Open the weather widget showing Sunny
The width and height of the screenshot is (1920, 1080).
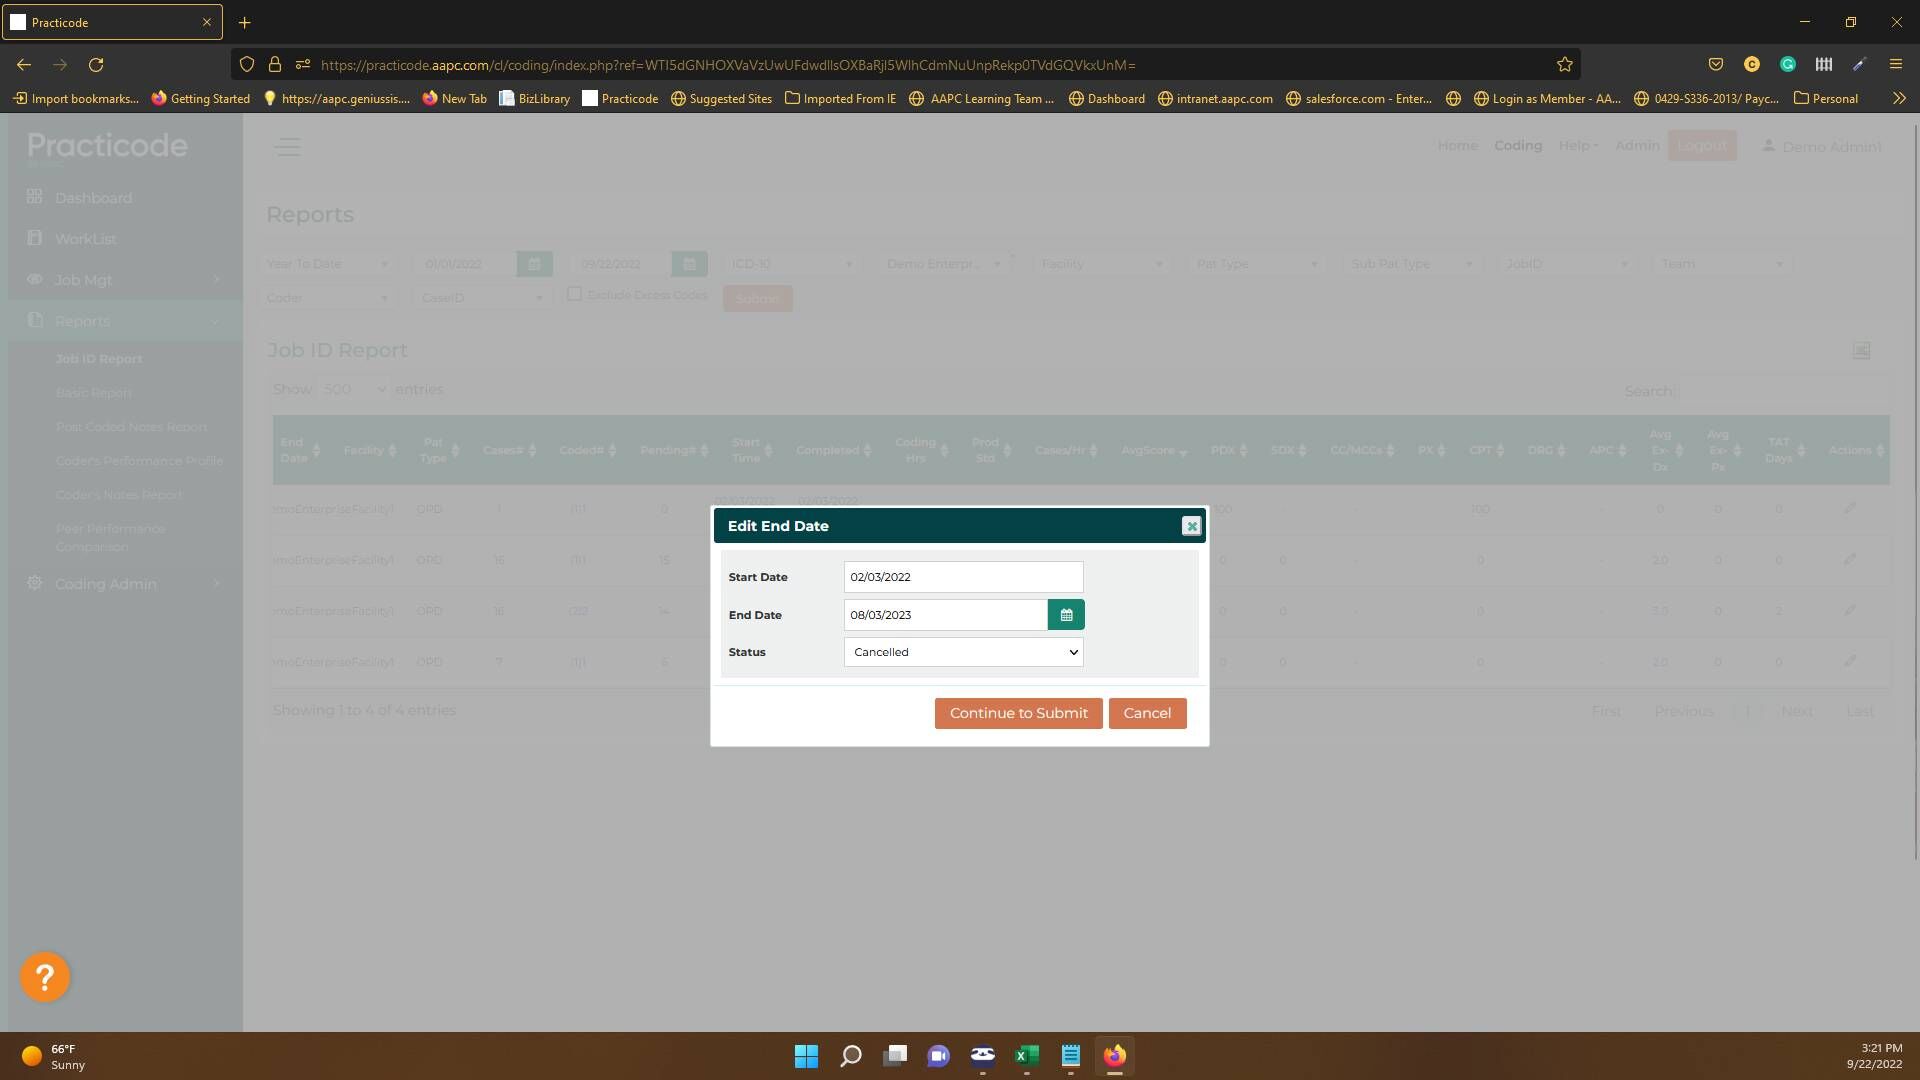tap(54, 1057)
